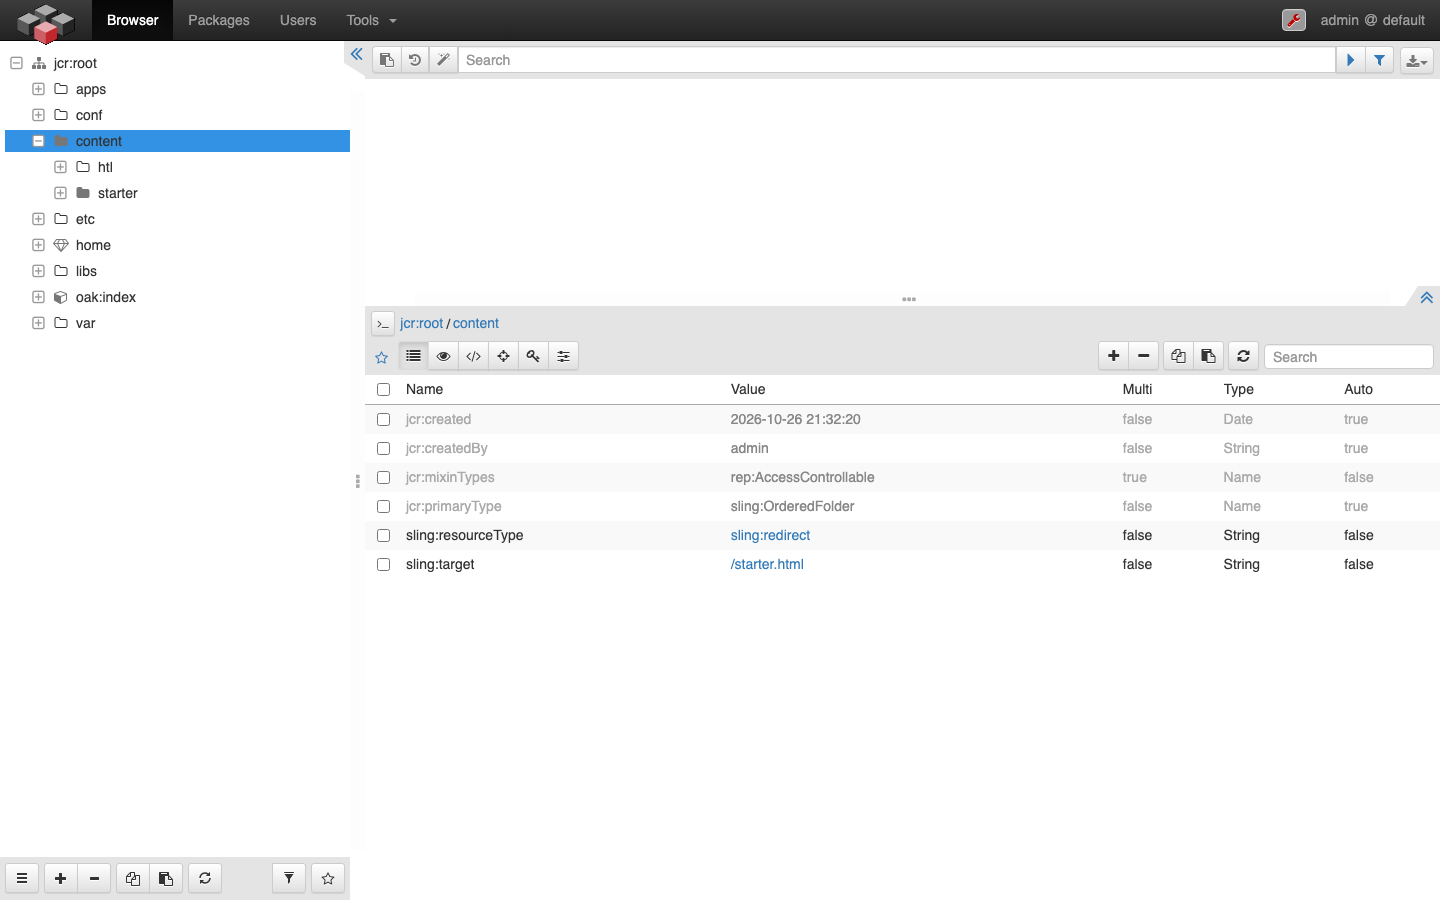
Task: Select the etc folder in the tree
Action: [85, 219]
